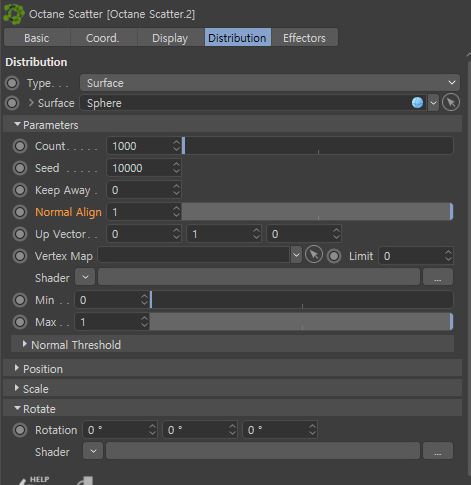Open the Rotate Shader browse button
This screenshot has height=485, width=471.
click(438, 451)
